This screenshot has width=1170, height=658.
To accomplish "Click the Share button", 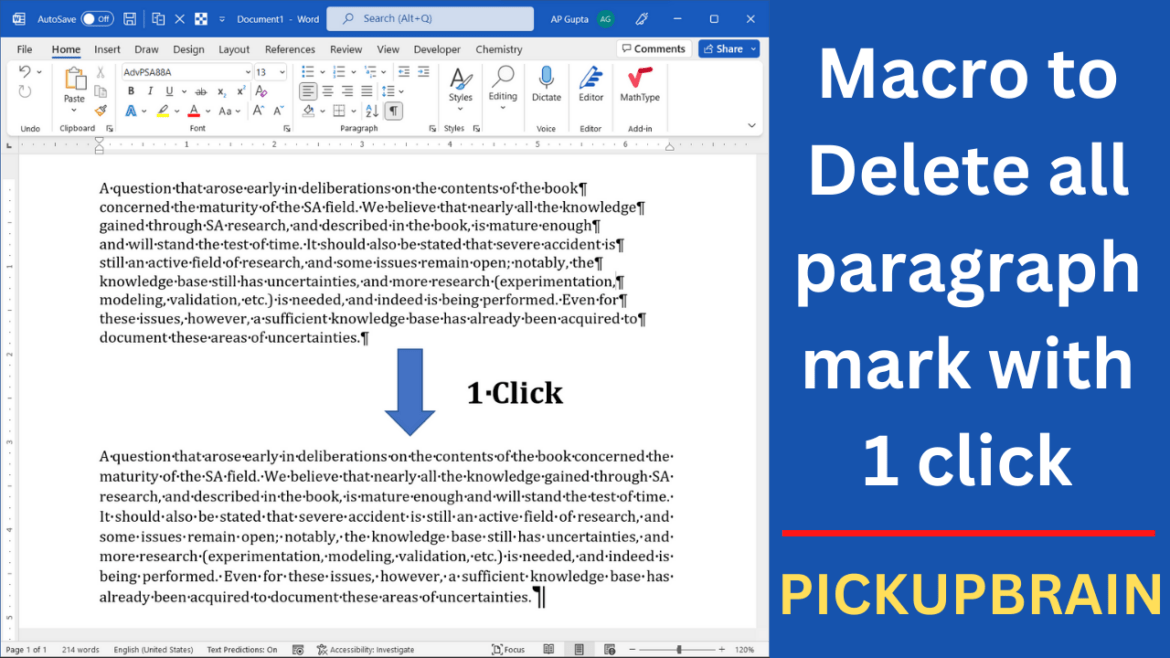I will (x=728, y=48).
